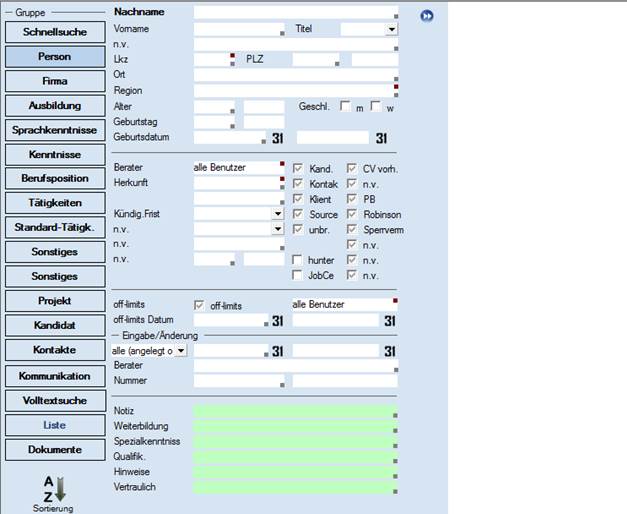Expand the Titel dropdown
The image size is (627, 514).
click(x=391, y=30)
